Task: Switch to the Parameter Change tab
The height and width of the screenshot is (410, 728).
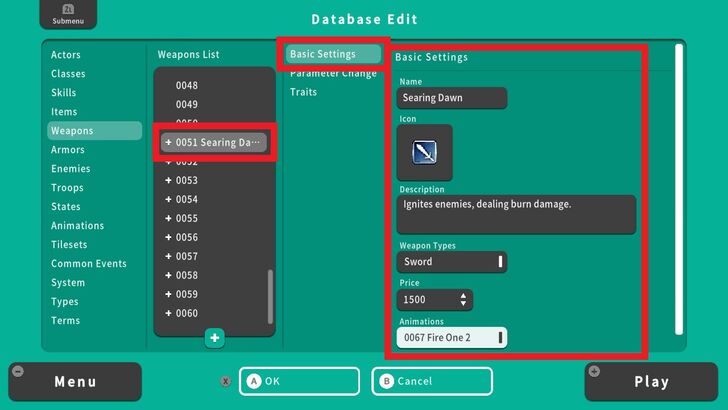Action: click(333, 73)
